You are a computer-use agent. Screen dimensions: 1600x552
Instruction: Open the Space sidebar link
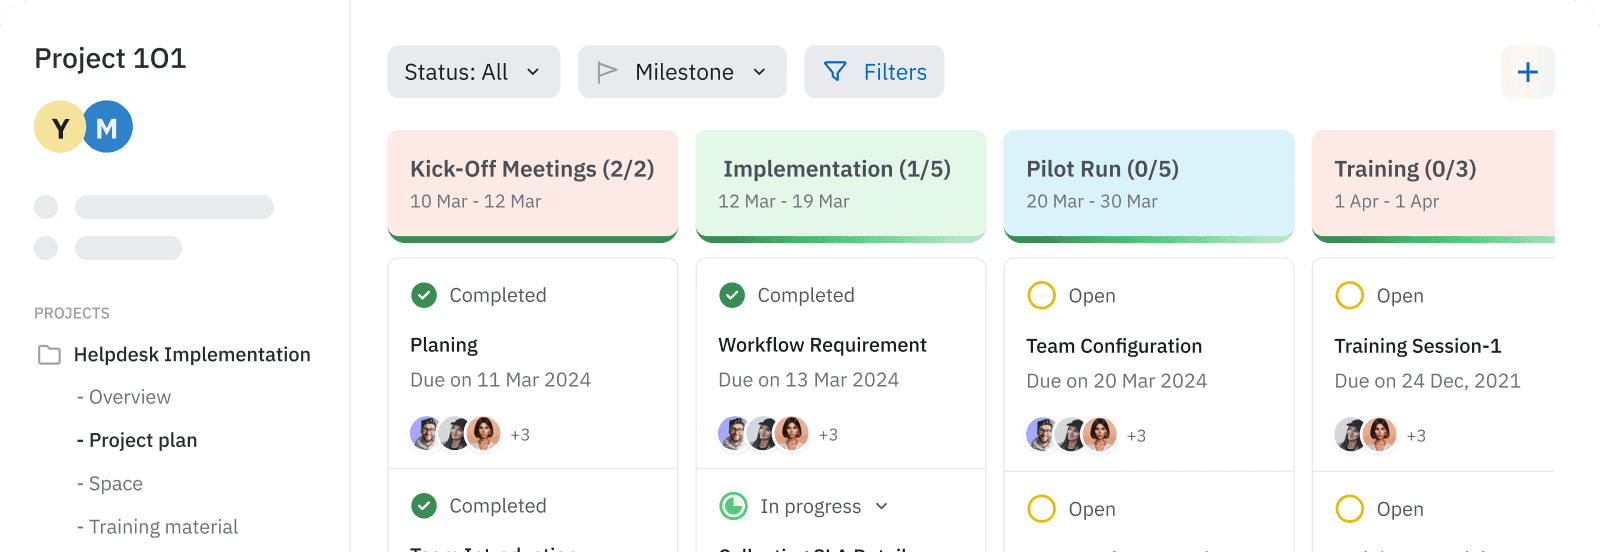[115, 484]
